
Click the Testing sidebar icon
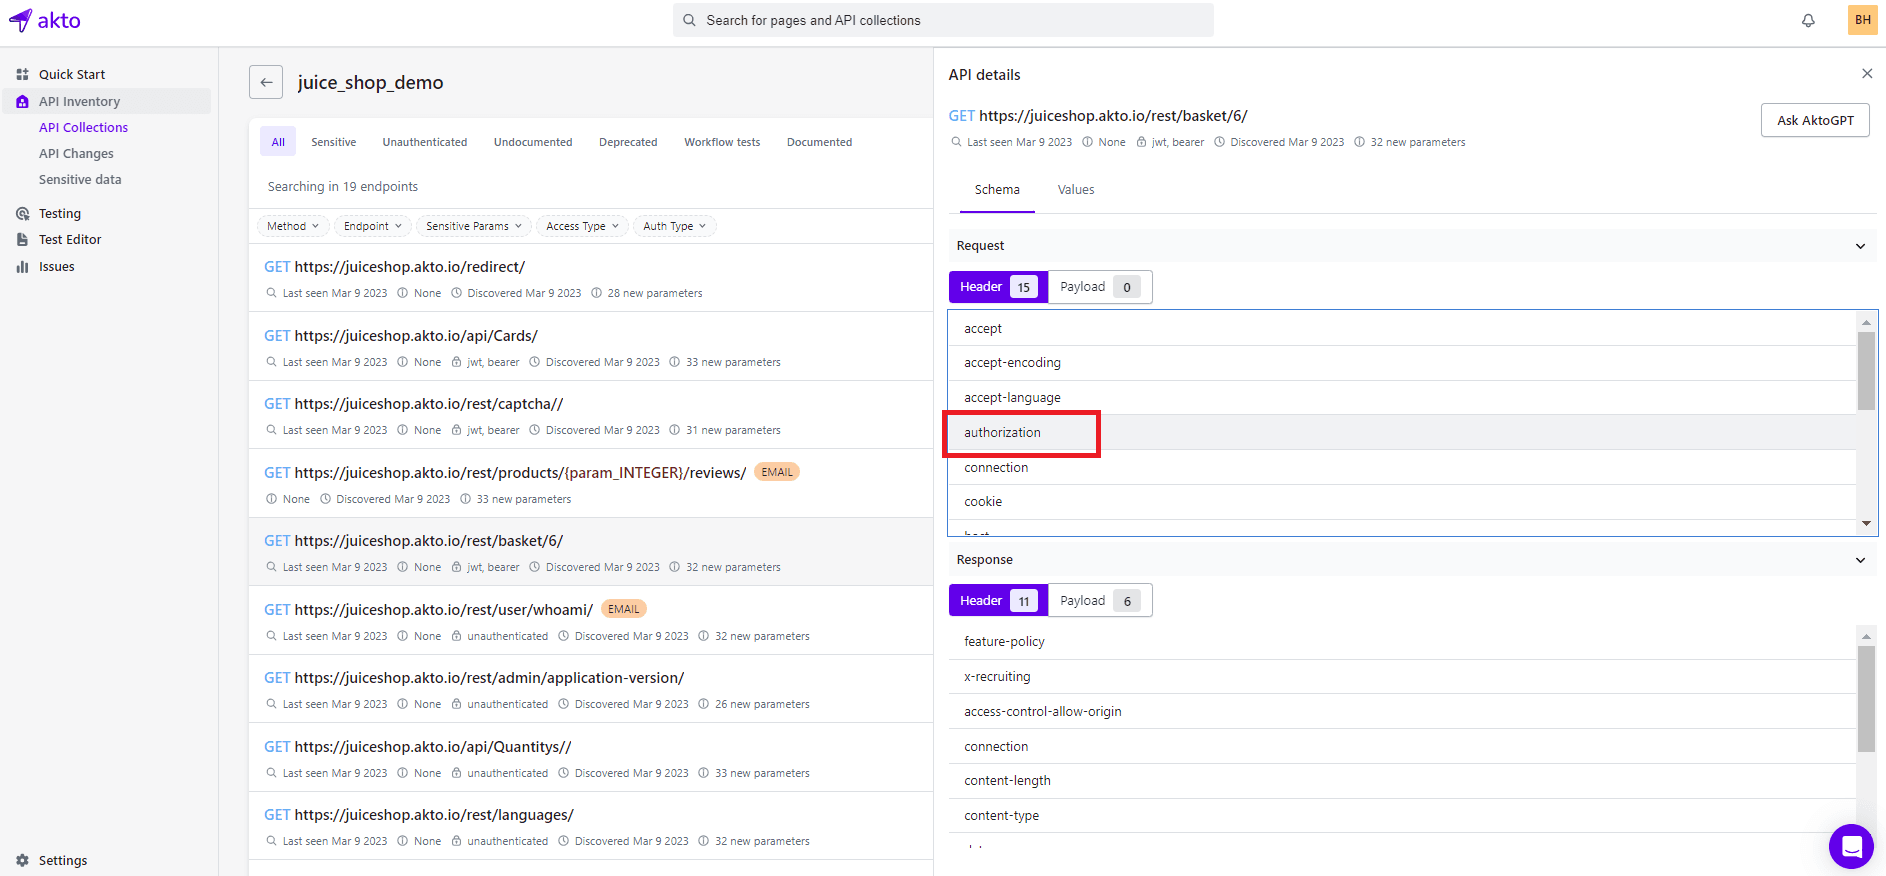pyautogui.click(x=22, y=213)
